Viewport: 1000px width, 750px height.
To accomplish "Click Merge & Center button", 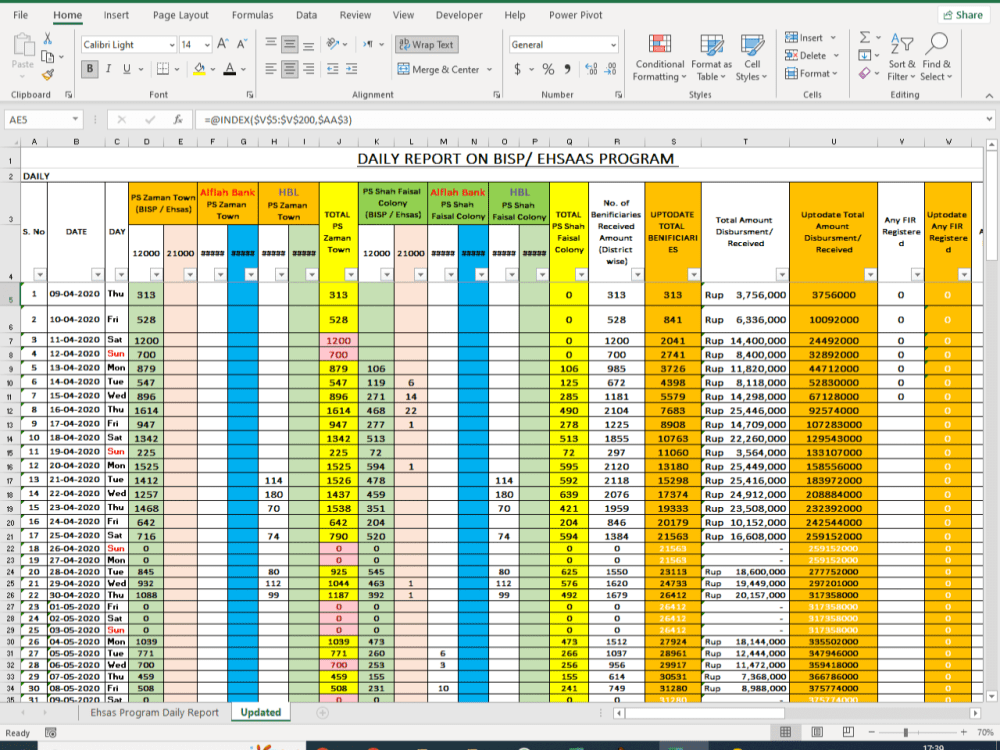I will [438, 69].
